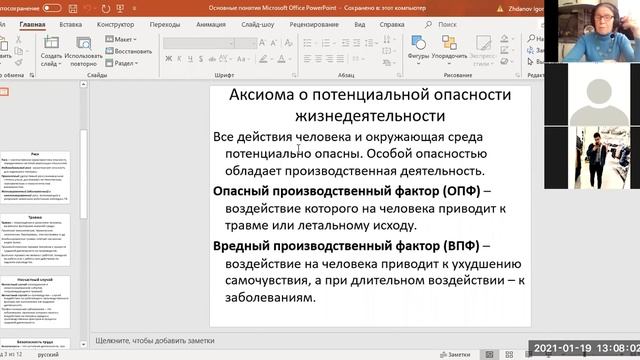Screen dimensions: 640x360
Task: Click the Redo/Repeat circular arrow icon
Action: coord(106,8)
